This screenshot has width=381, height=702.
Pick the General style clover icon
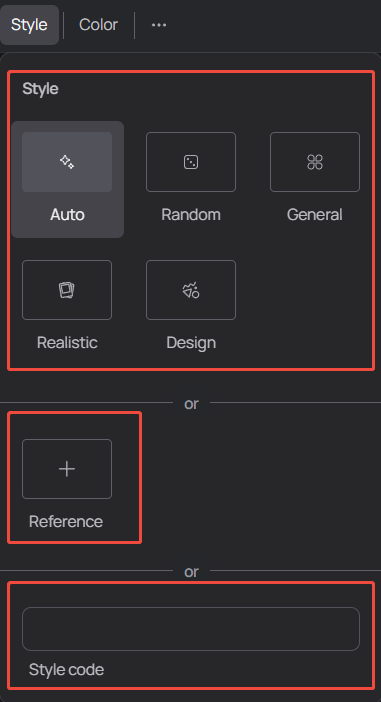[315, 162]
